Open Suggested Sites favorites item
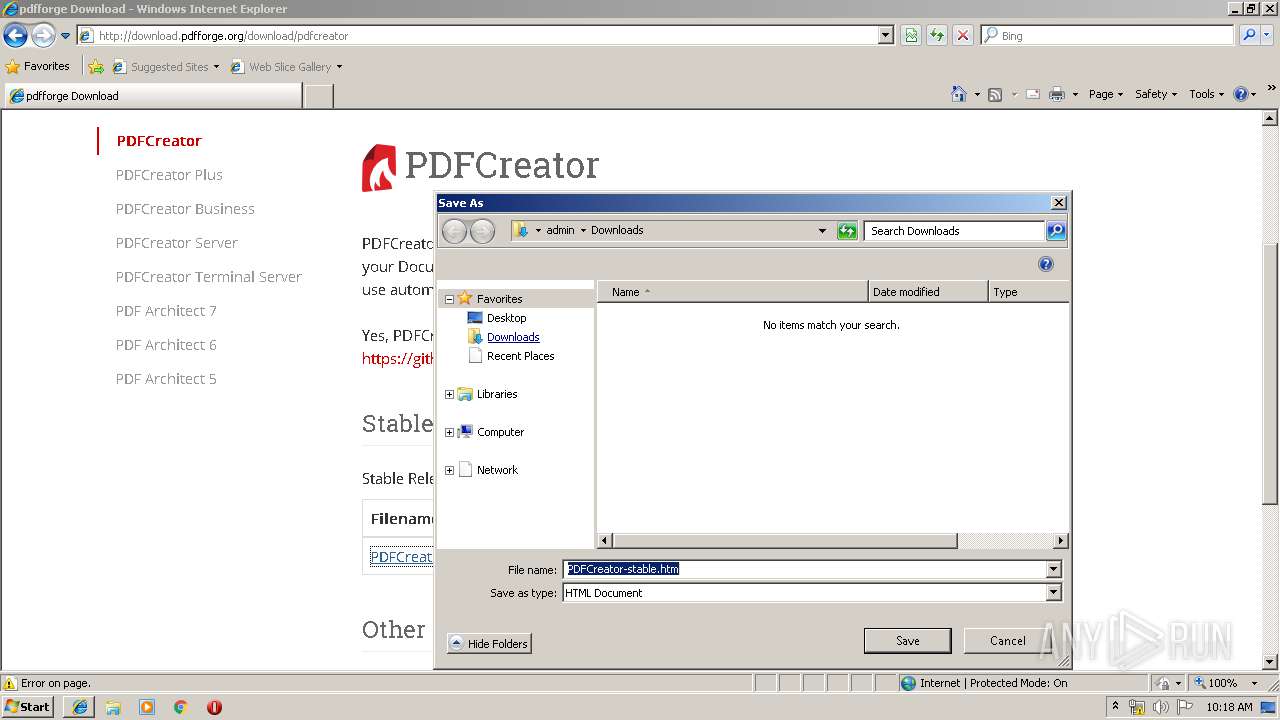This screenshot has height=720, width=1280. pyautogui.click(x=165, y=67)
